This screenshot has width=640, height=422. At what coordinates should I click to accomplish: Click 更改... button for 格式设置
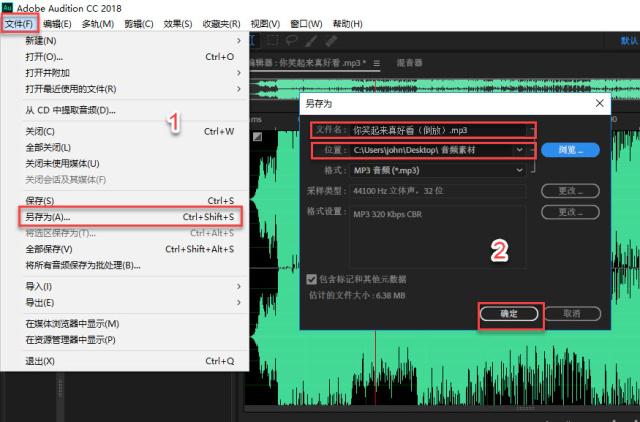pos(570,212)
